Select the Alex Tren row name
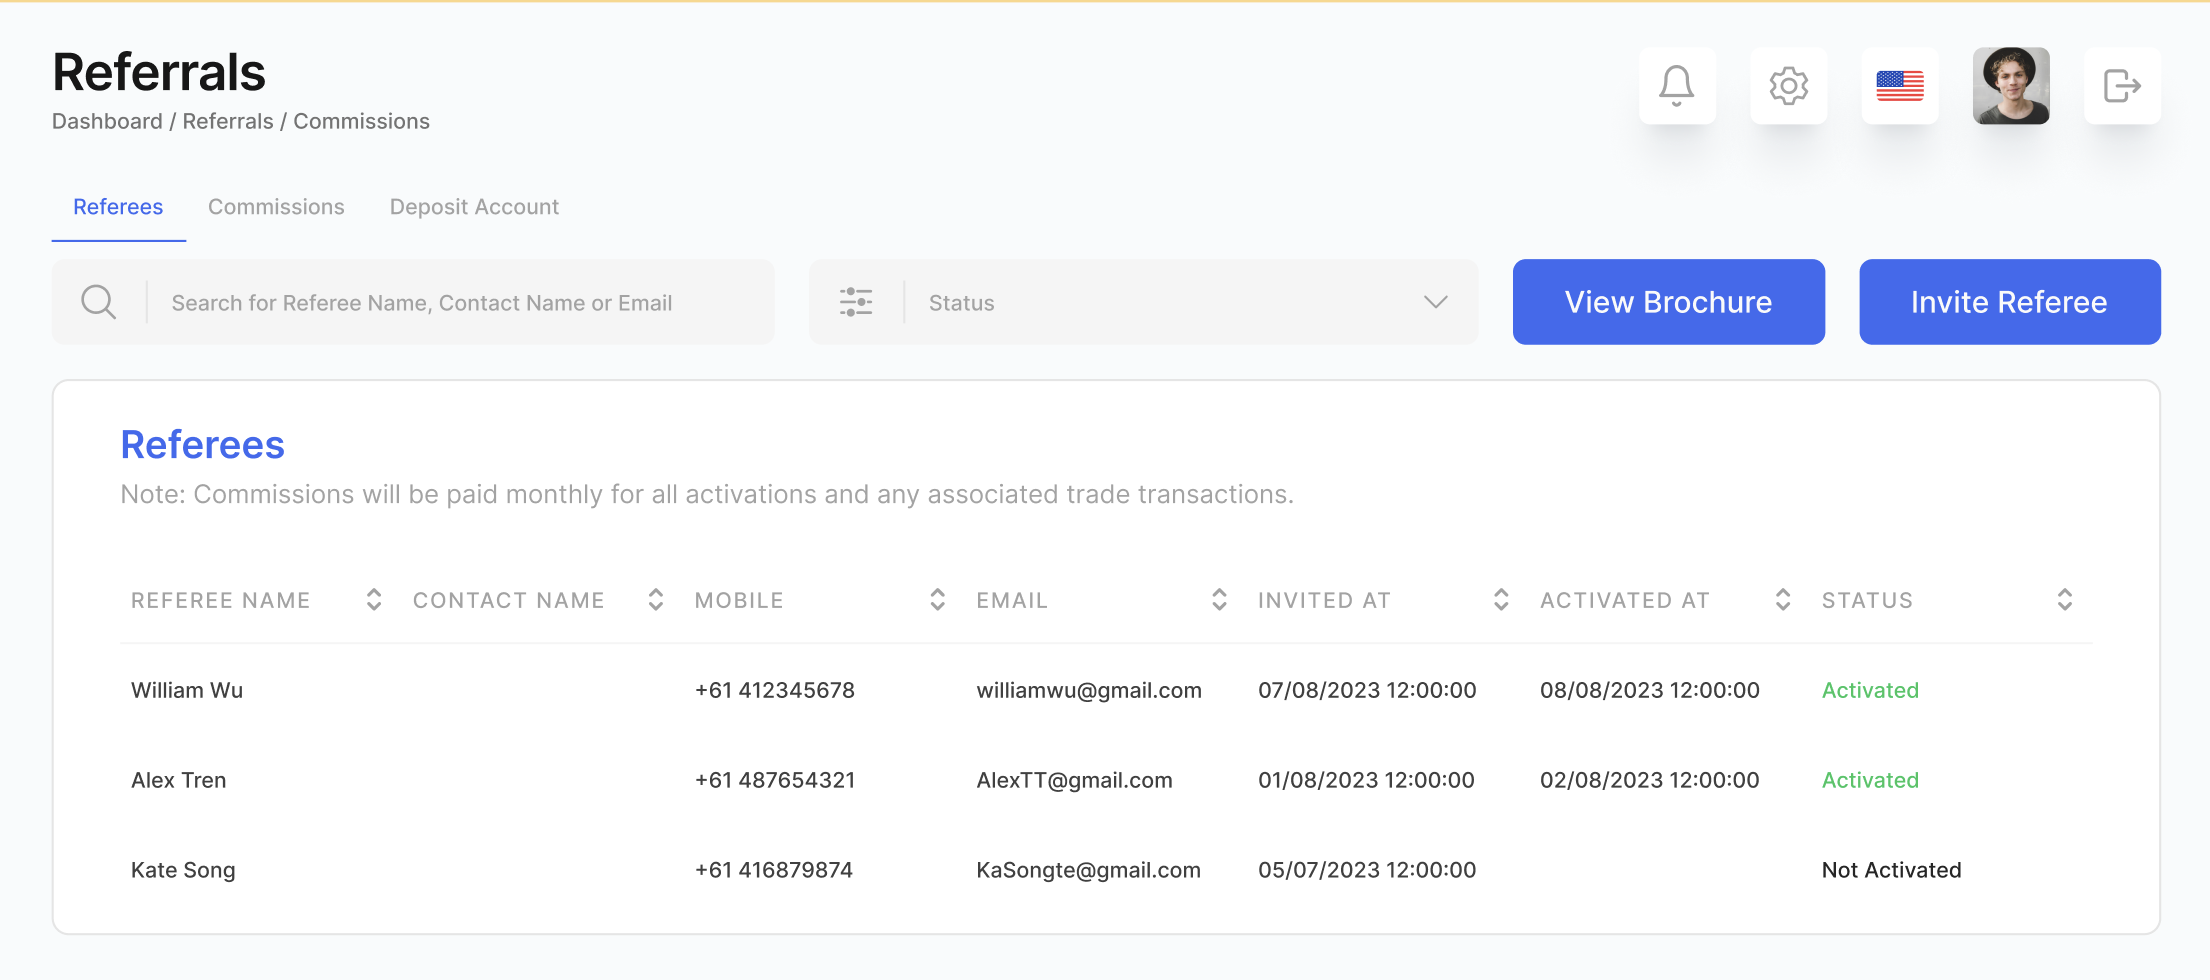 [x=179, y=780]
